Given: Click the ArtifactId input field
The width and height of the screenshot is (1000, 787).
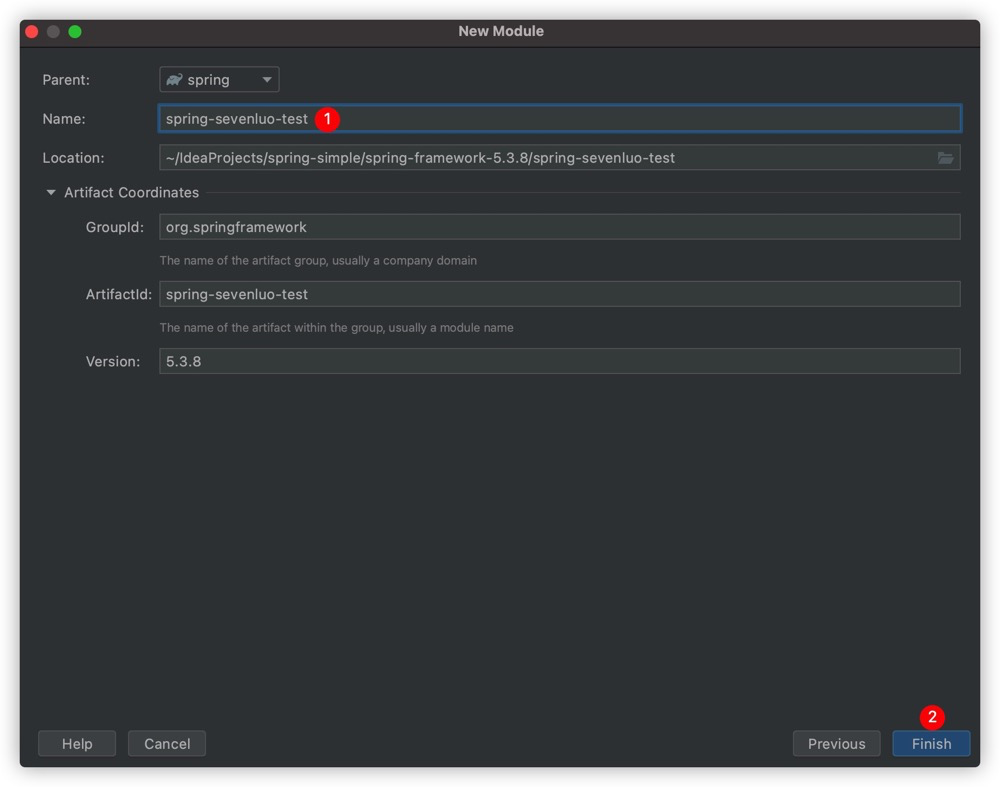Looking at the screenshot, I should pos(559,294).
